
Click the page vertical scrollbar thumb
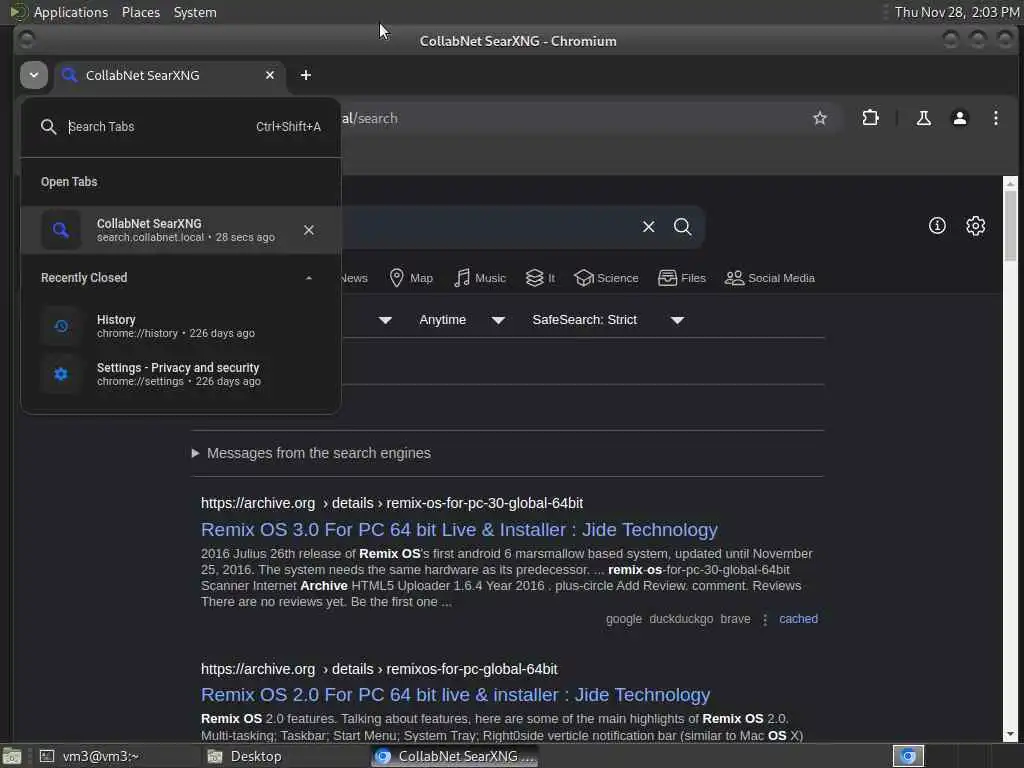(x=1010, y=225)
